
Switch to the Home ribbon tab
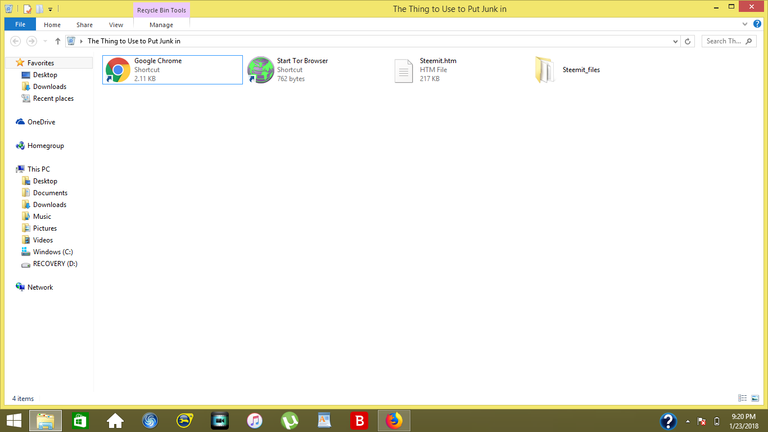pyautogui.click(x=52, y=24)
